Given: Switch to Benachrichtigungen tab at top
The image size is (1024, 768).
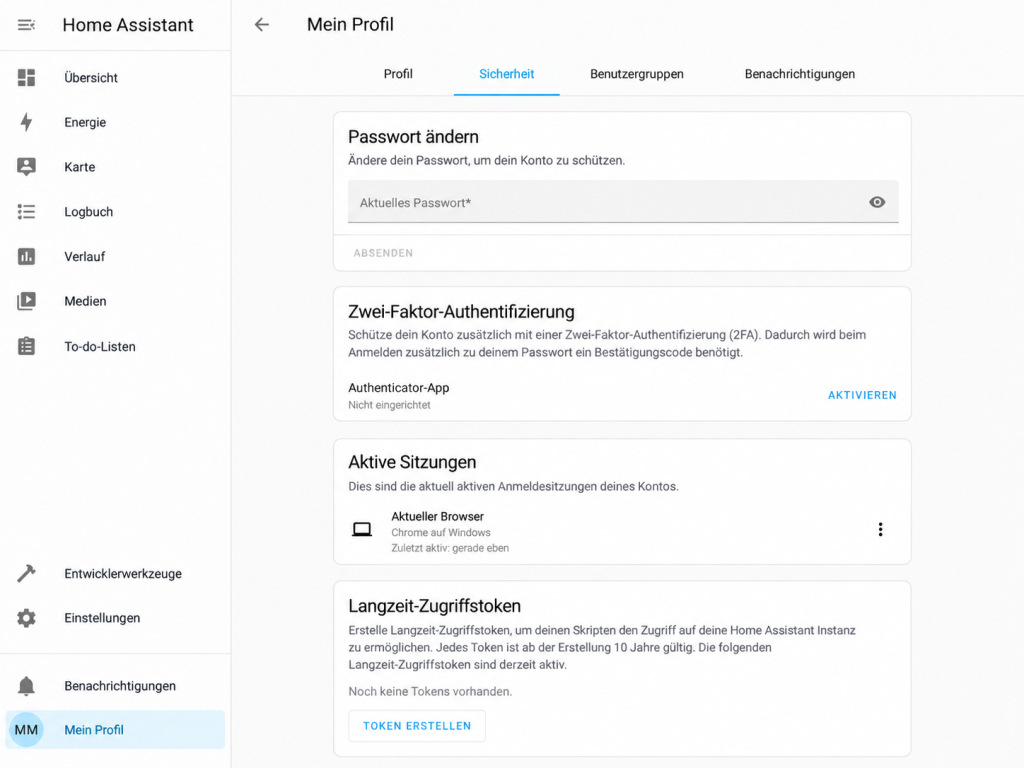Looking at the screenshot, I should point(799,74).
